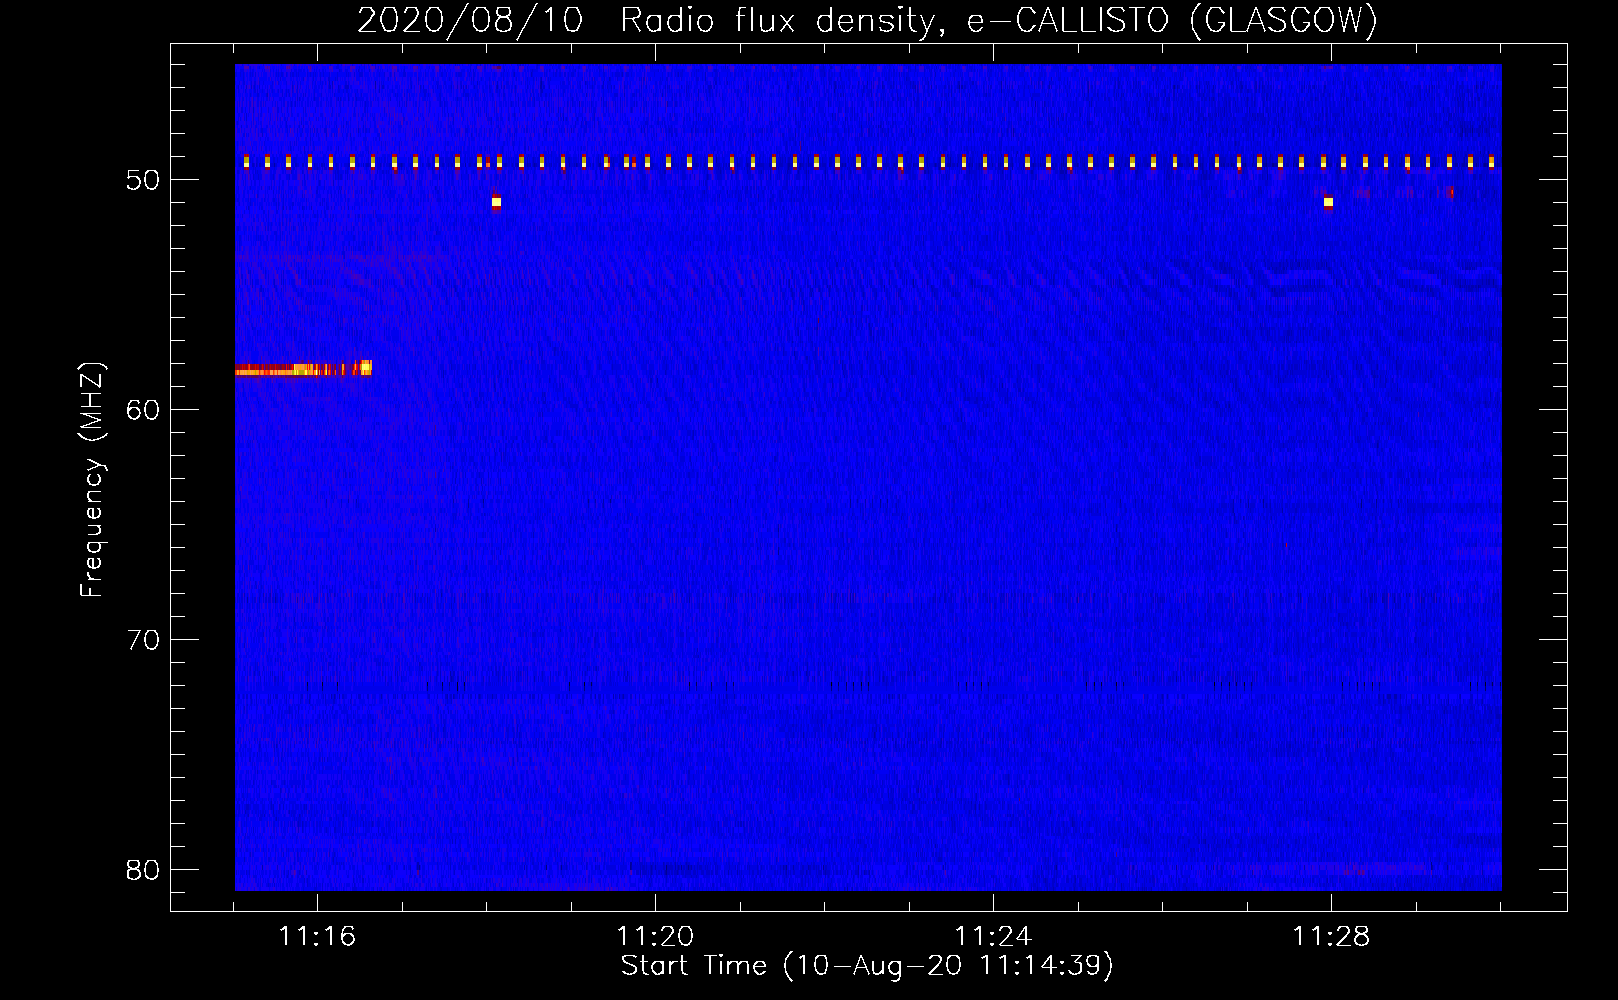Click the bright spot at 51 MHz near 11:28

pyautogui.click(x=1328, y=202)
